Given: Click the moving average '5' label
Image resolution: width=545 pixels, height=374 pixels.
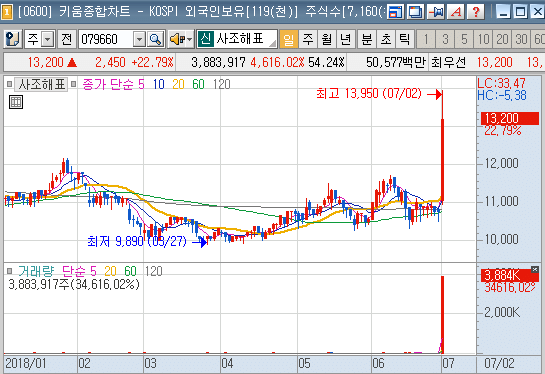Looking at the screenshot, I should (x=141, y=84).
